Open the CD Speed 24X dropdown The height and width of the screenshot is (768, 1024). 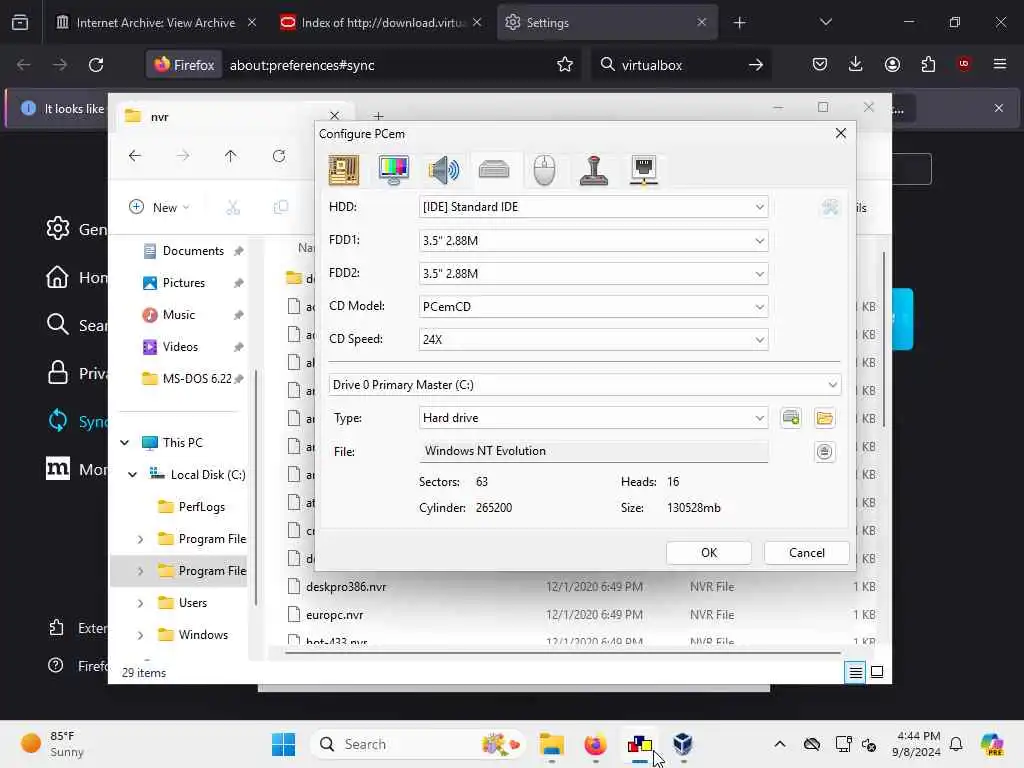(x=593, y=340)
